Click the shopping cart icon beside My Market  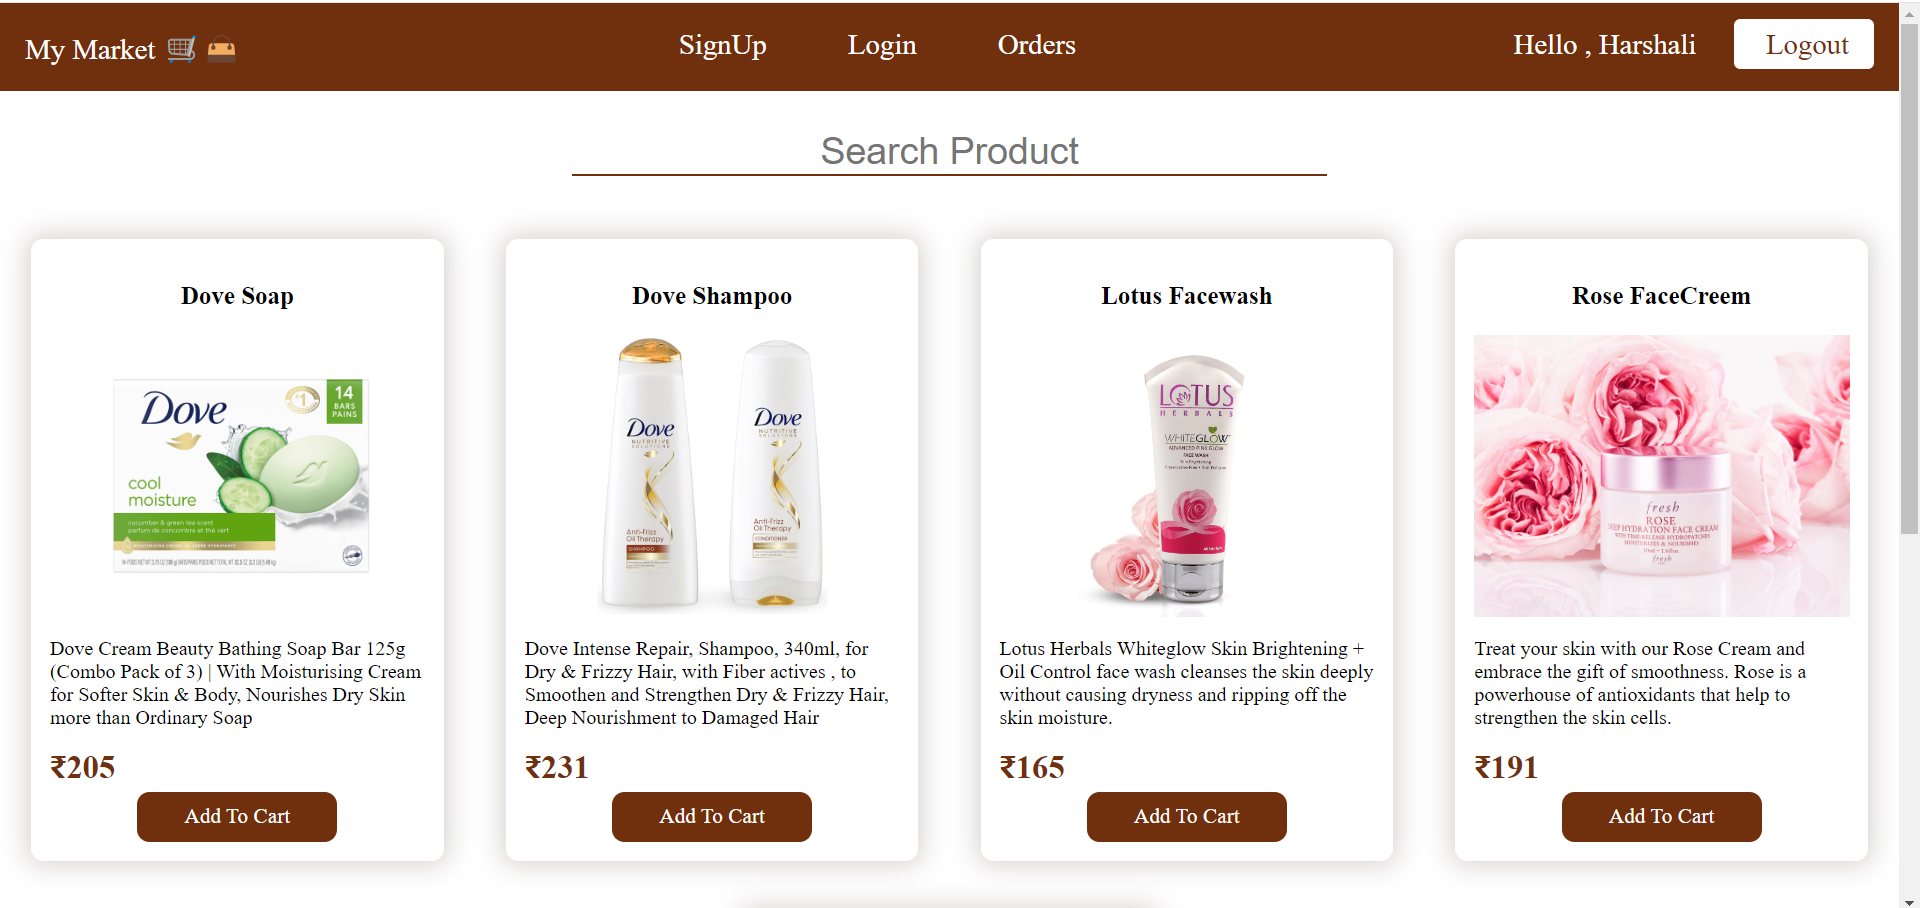point(181,49)
